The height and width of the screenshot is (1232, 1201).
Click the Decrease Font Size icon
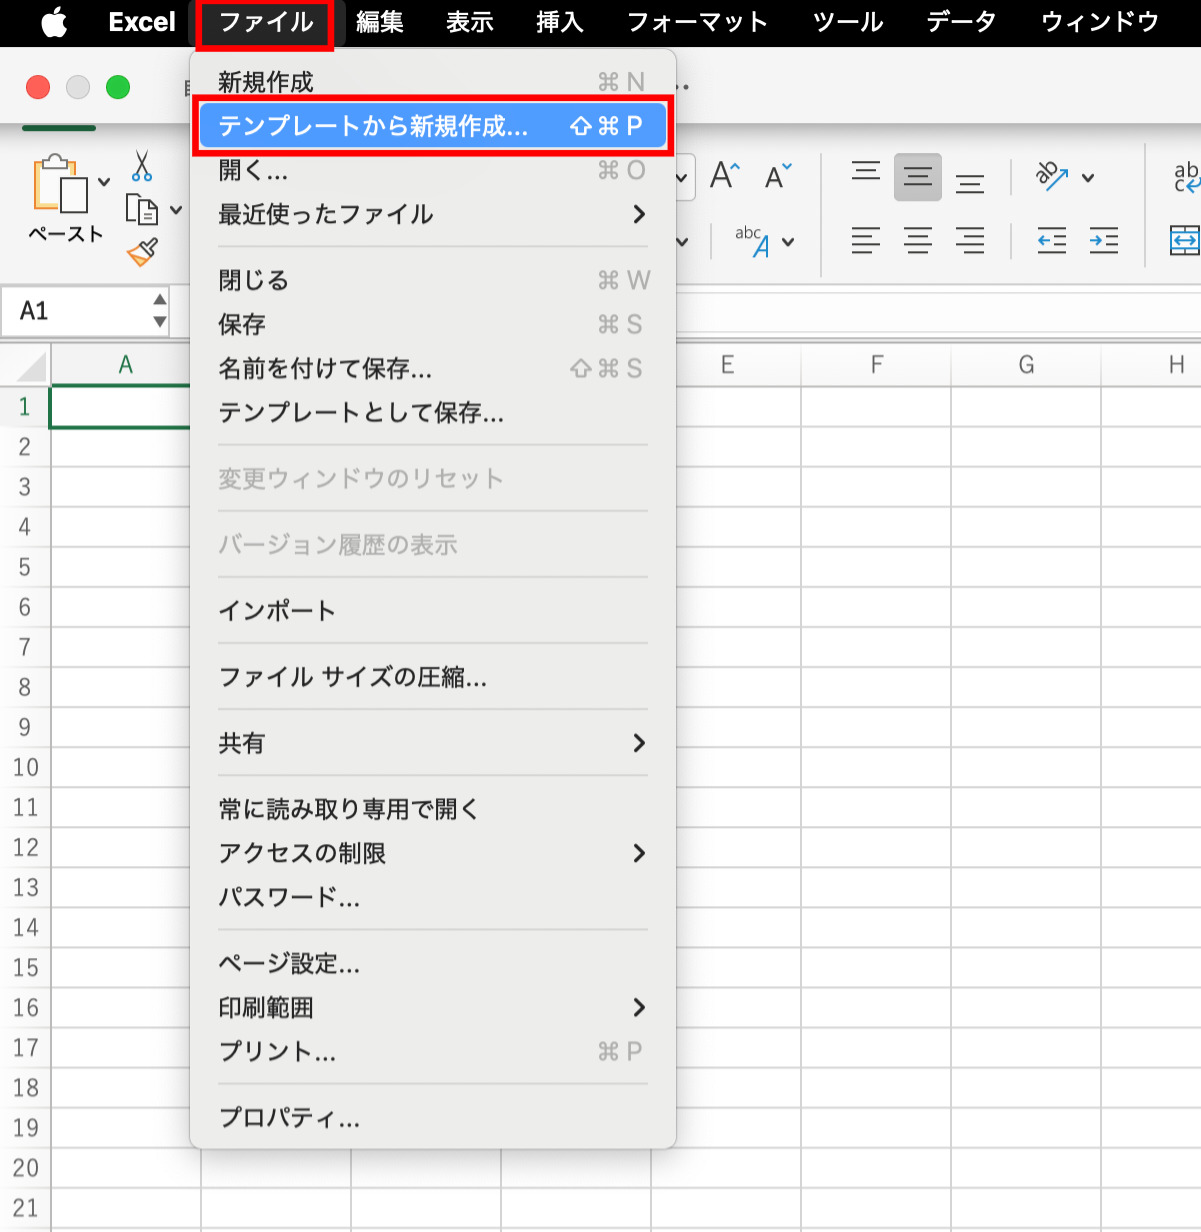777,177
